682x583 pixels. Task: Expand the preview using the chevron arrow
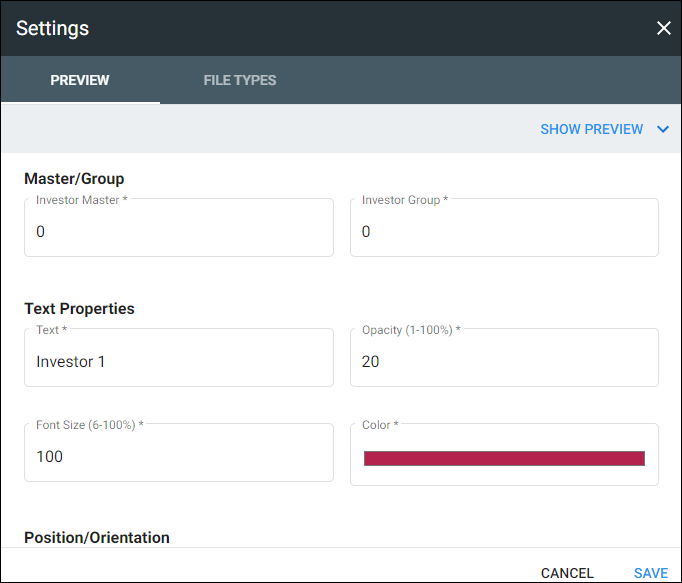pos(662,129)
